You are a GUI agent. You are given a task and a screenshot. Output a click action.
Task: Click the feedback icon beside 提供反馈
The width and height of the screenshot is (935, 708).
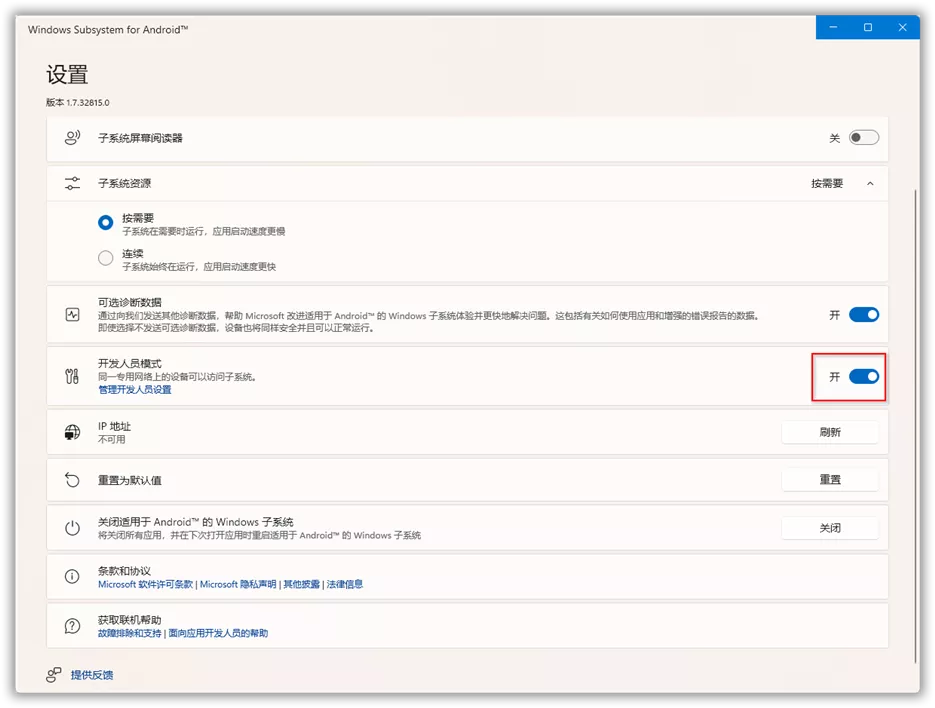pos(54,675)
